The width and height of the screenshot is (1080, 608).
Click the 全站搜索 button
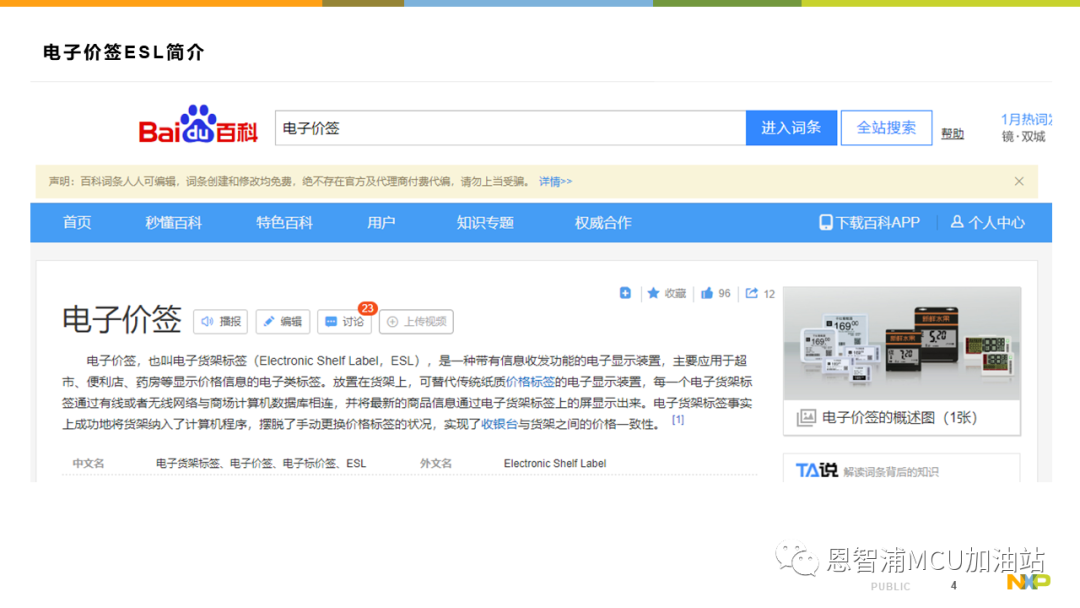(x=886, y=128)
